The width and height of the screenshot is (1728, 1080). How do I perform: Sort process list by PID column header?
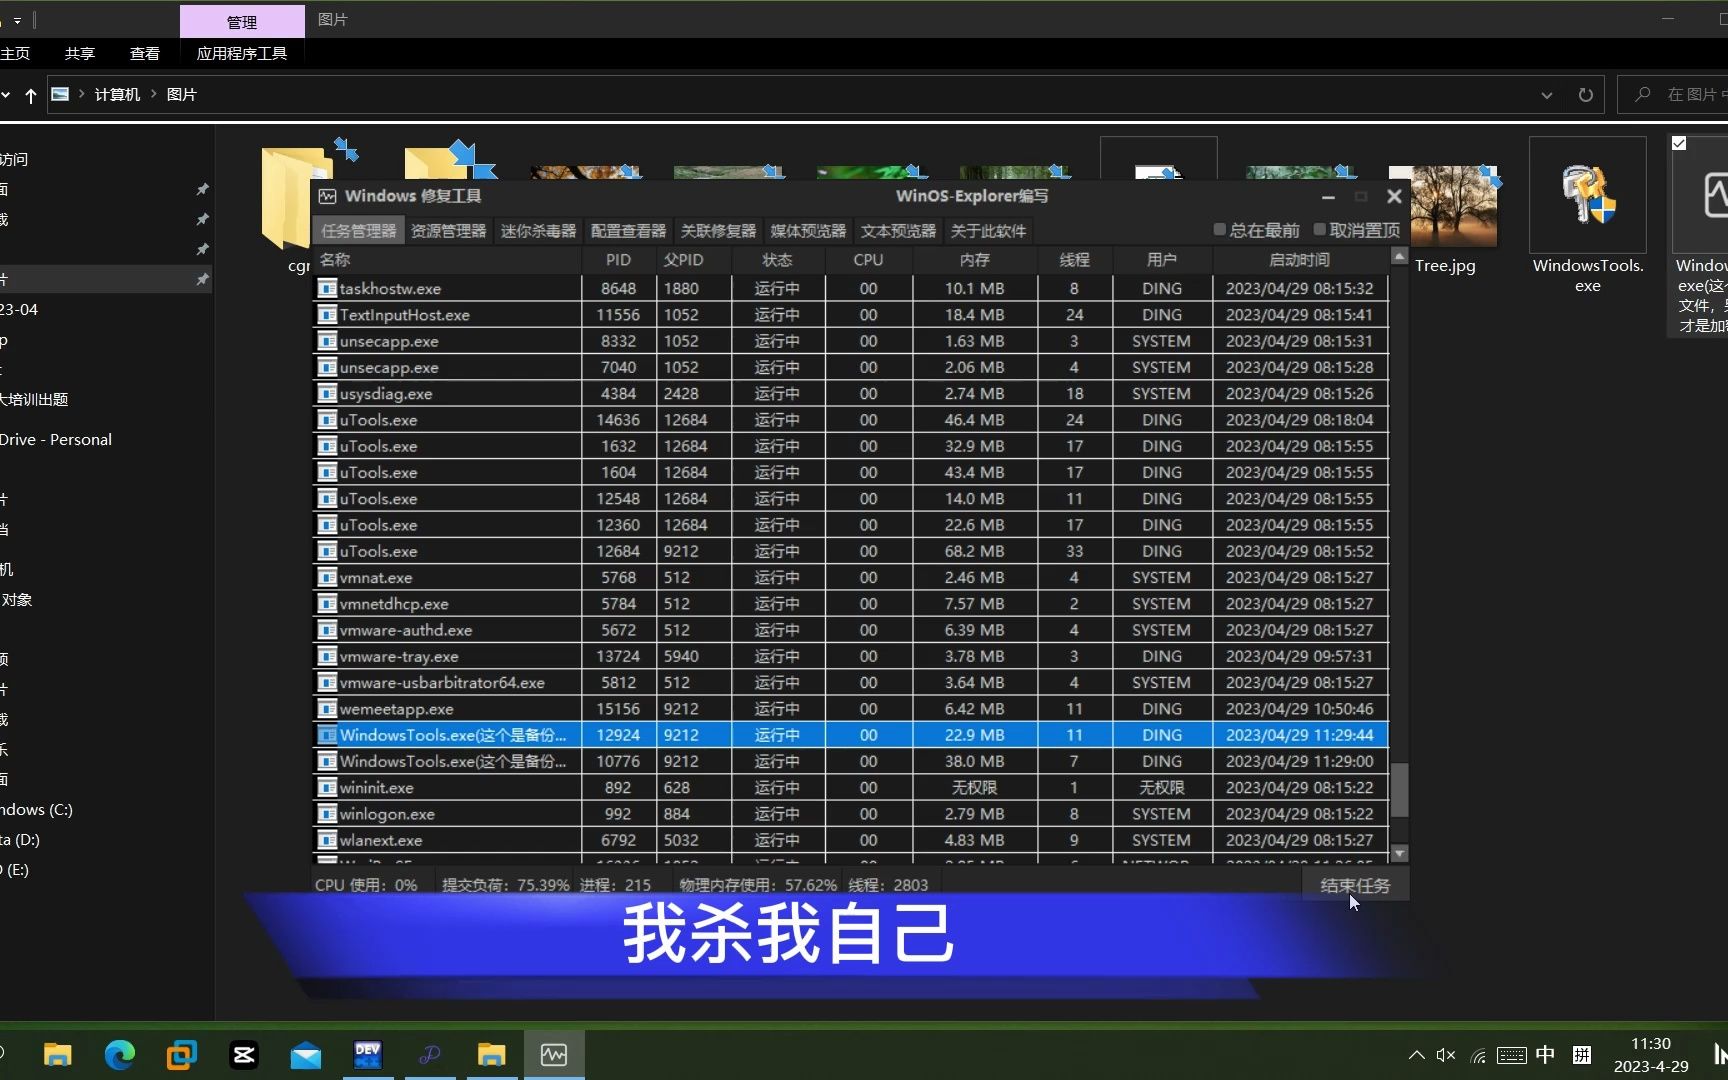619,260
